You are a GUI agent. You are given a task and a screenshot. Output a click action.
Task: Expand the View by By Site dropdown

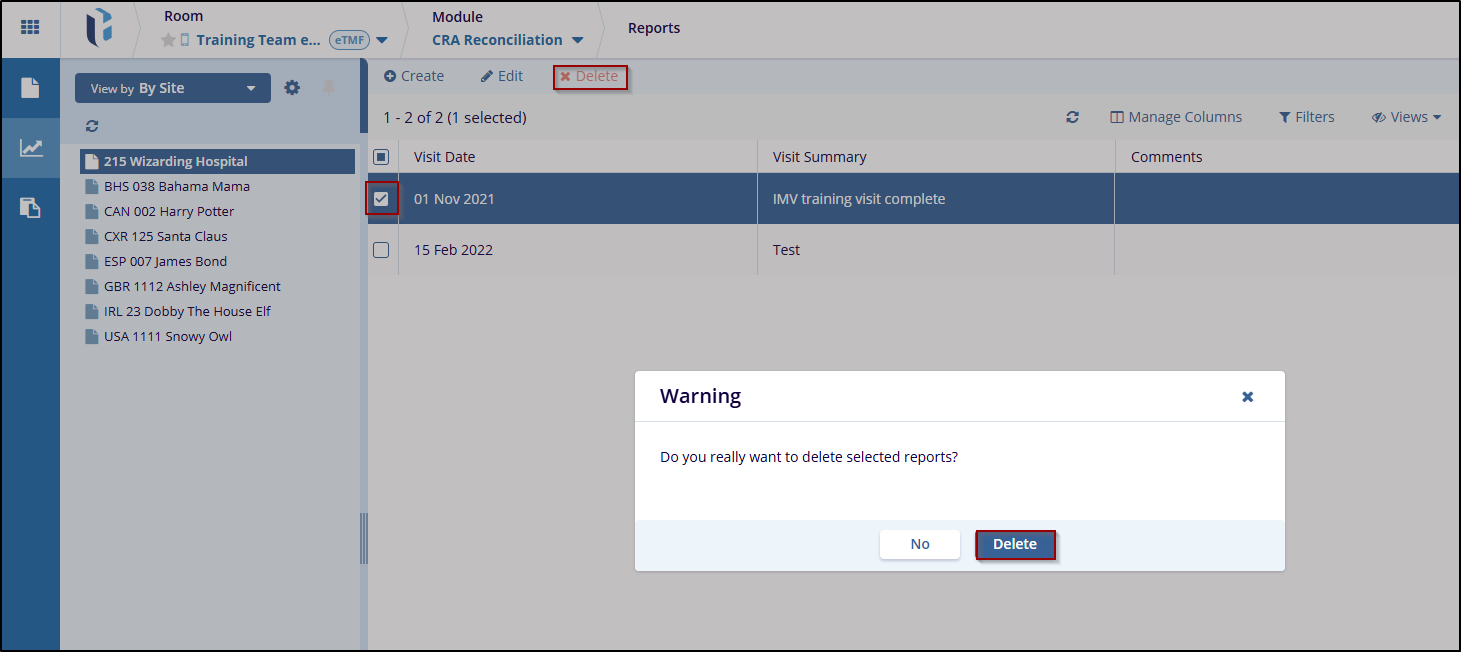click(x=172, y=88)
